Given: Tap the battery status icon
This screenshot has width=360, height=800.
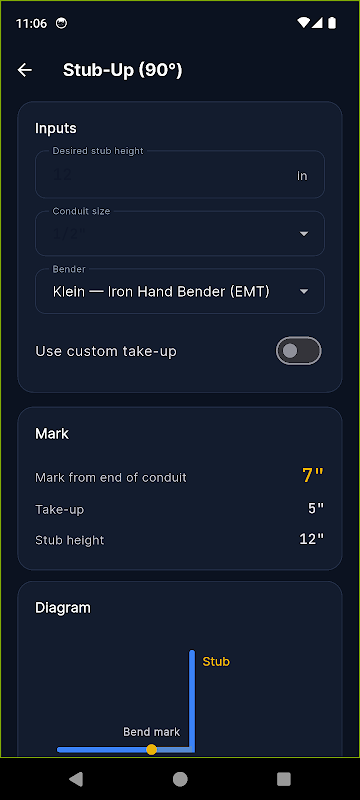Looking at the screenshot, I should 332,23.
